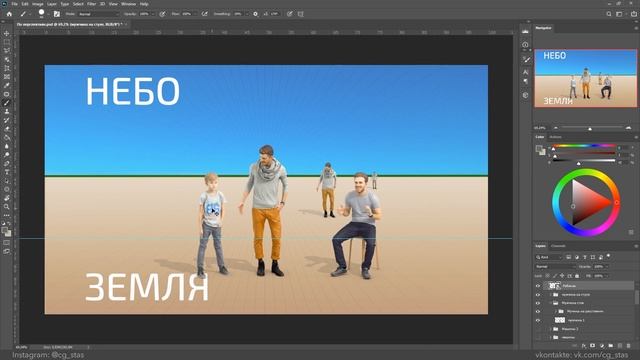Viewport: 640px width, 360px height.
Task: Open the Window menu
Action: tap(128, 4)
